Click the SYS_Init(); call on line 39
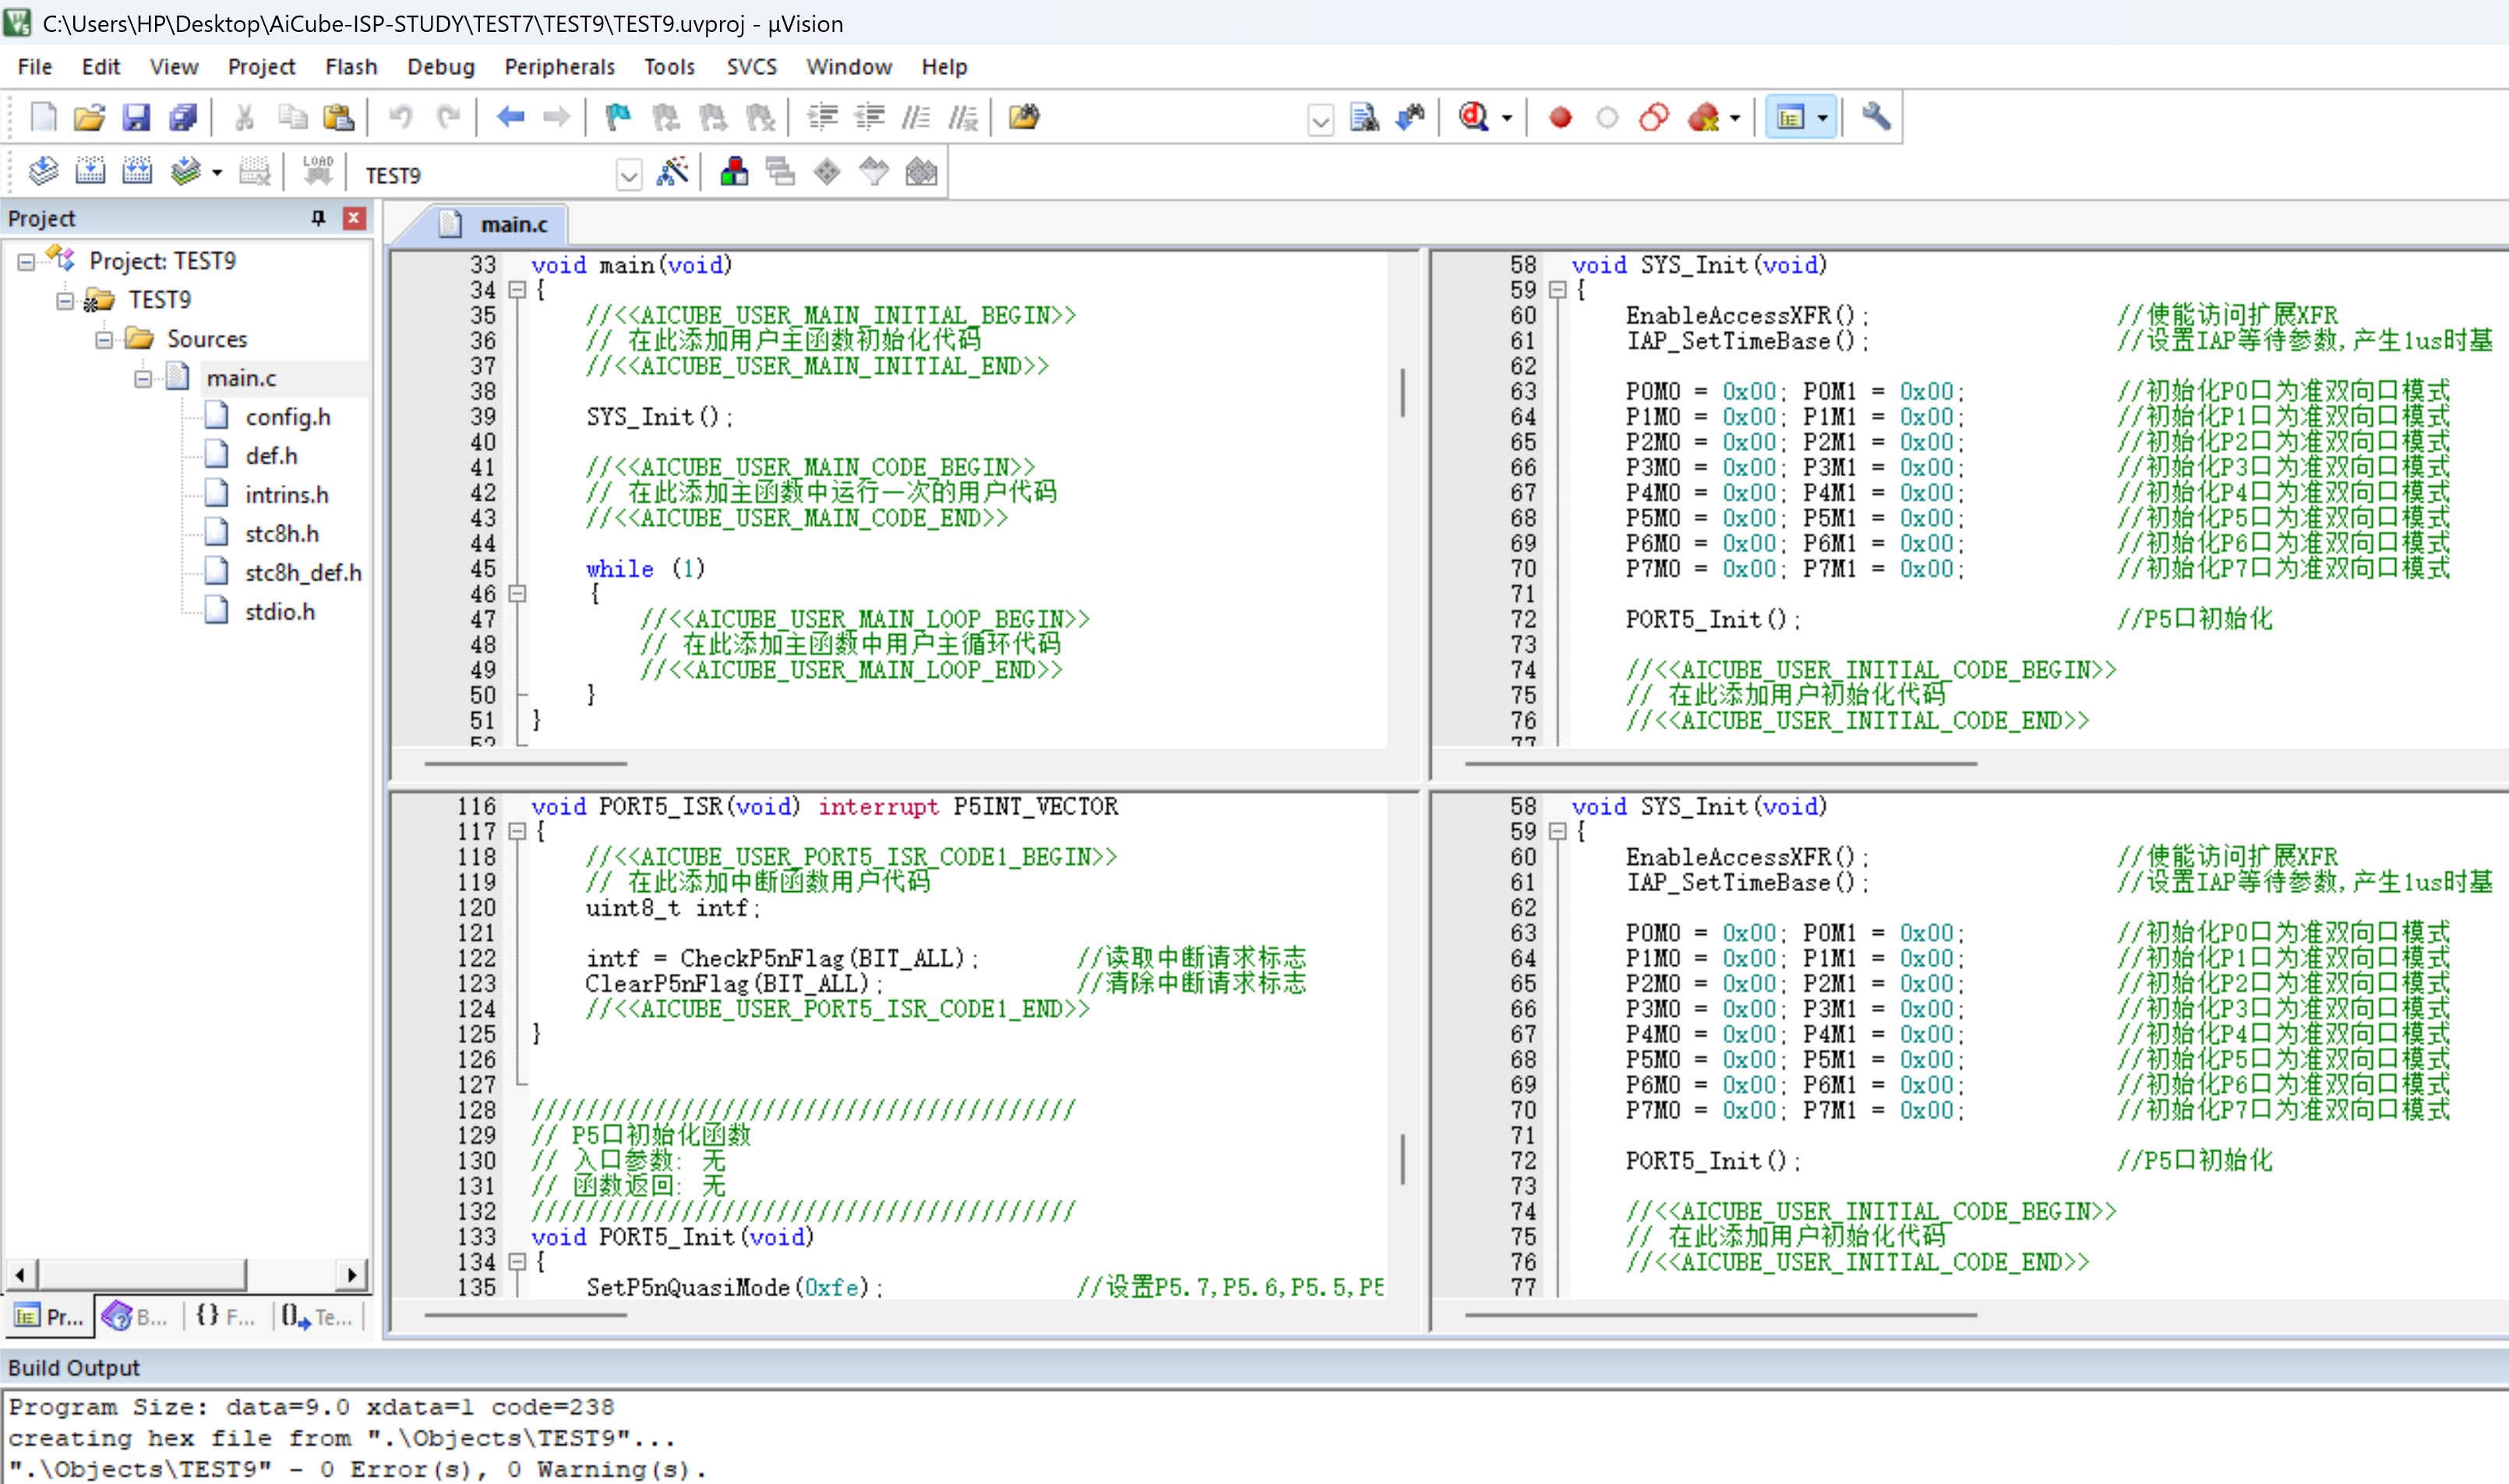 (659, 417)
